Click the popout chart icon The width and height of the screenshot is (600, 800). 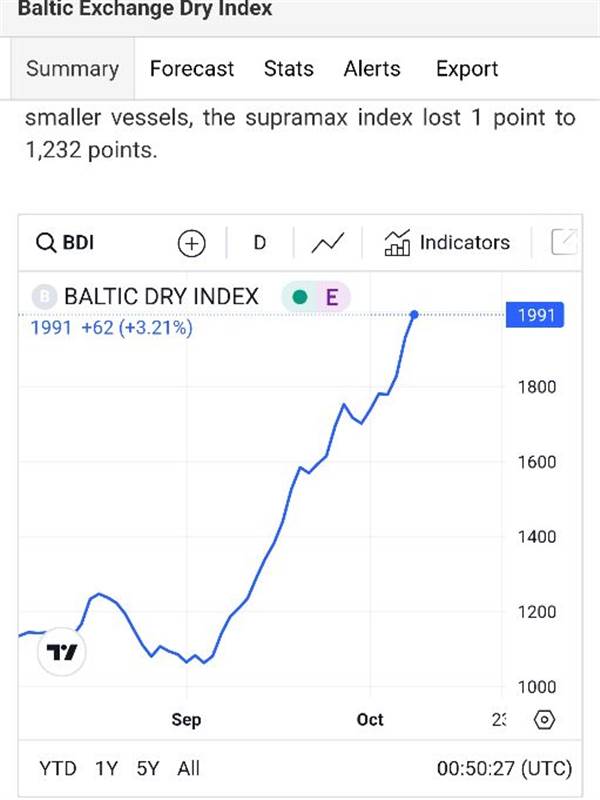(565, 242)
